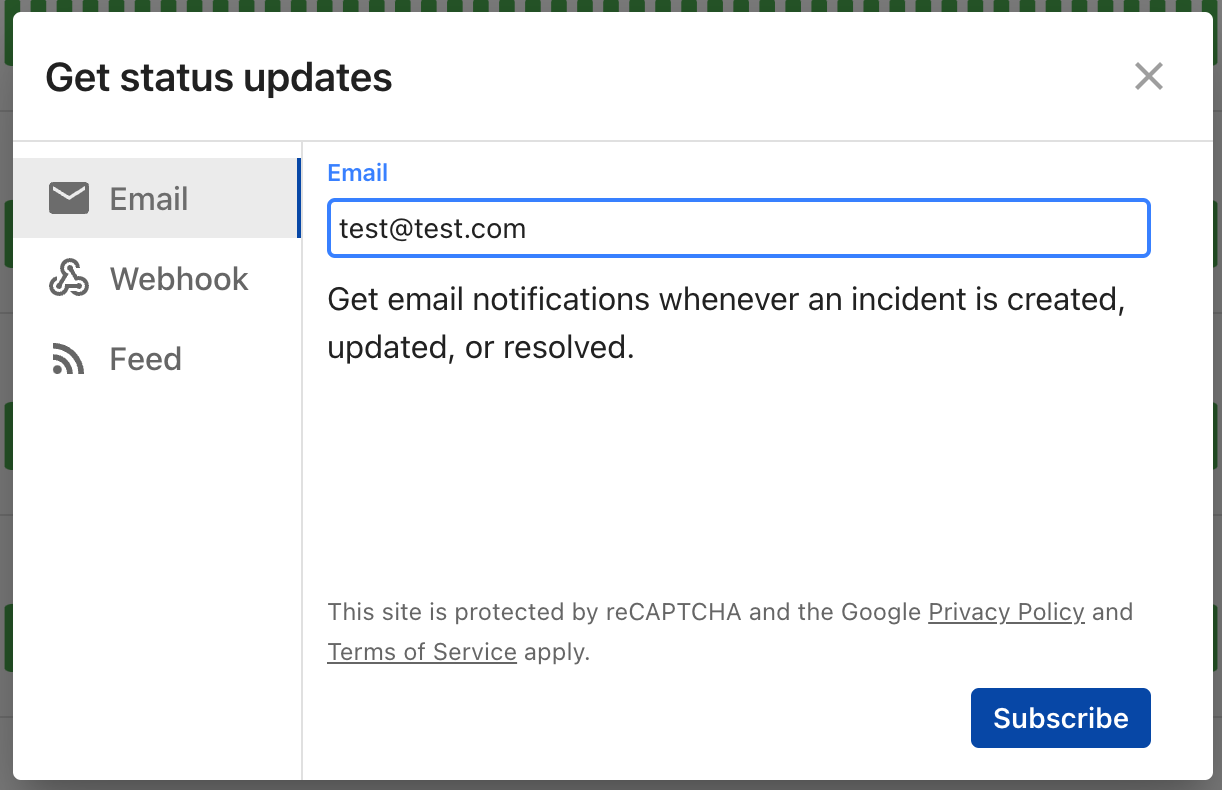Click the blue Subscribe button

1061,718
